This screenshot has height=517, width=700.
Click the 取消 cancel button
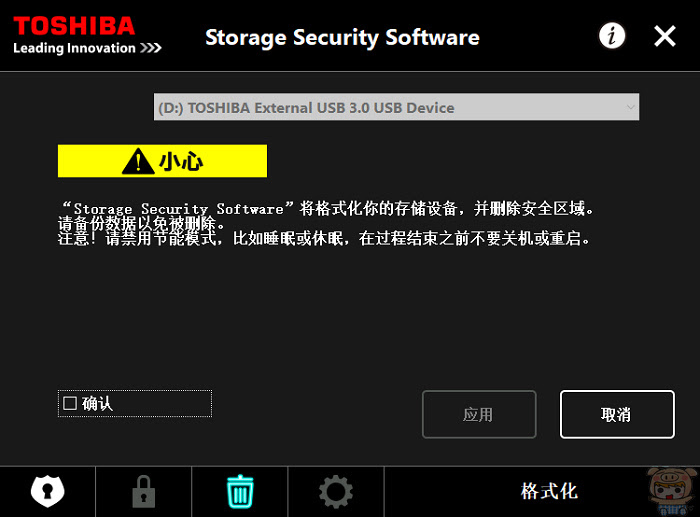coord(617,414)
